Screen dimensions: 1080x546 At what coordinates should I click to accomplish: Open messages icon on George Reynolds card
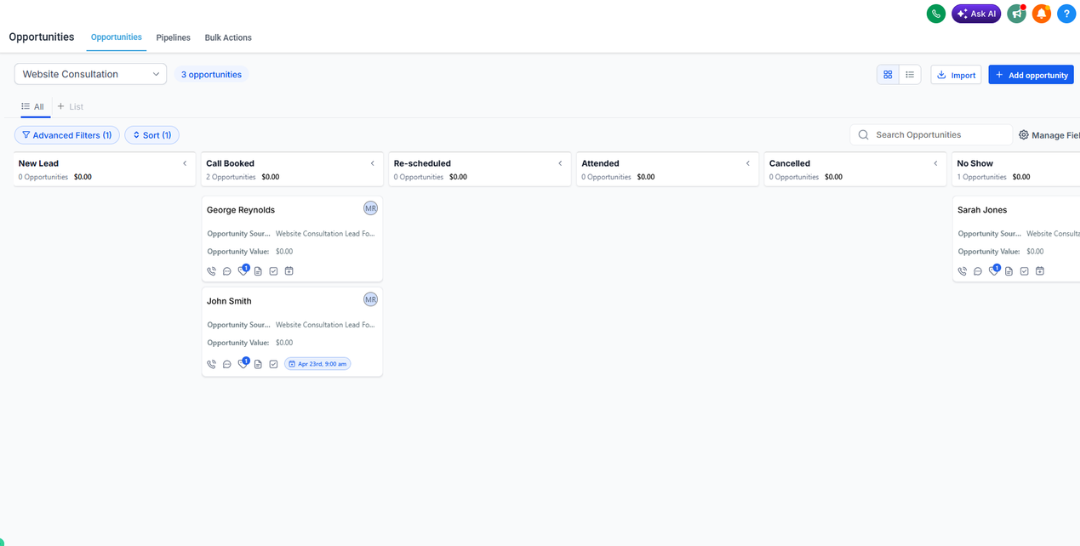pyautogui.click(x=227, y=271)
